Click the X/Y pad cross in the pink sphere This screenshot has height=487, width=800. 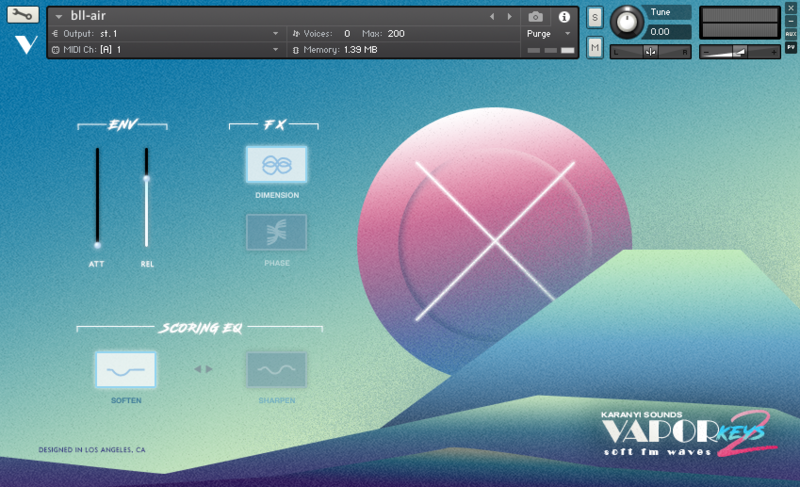(494, 241)
